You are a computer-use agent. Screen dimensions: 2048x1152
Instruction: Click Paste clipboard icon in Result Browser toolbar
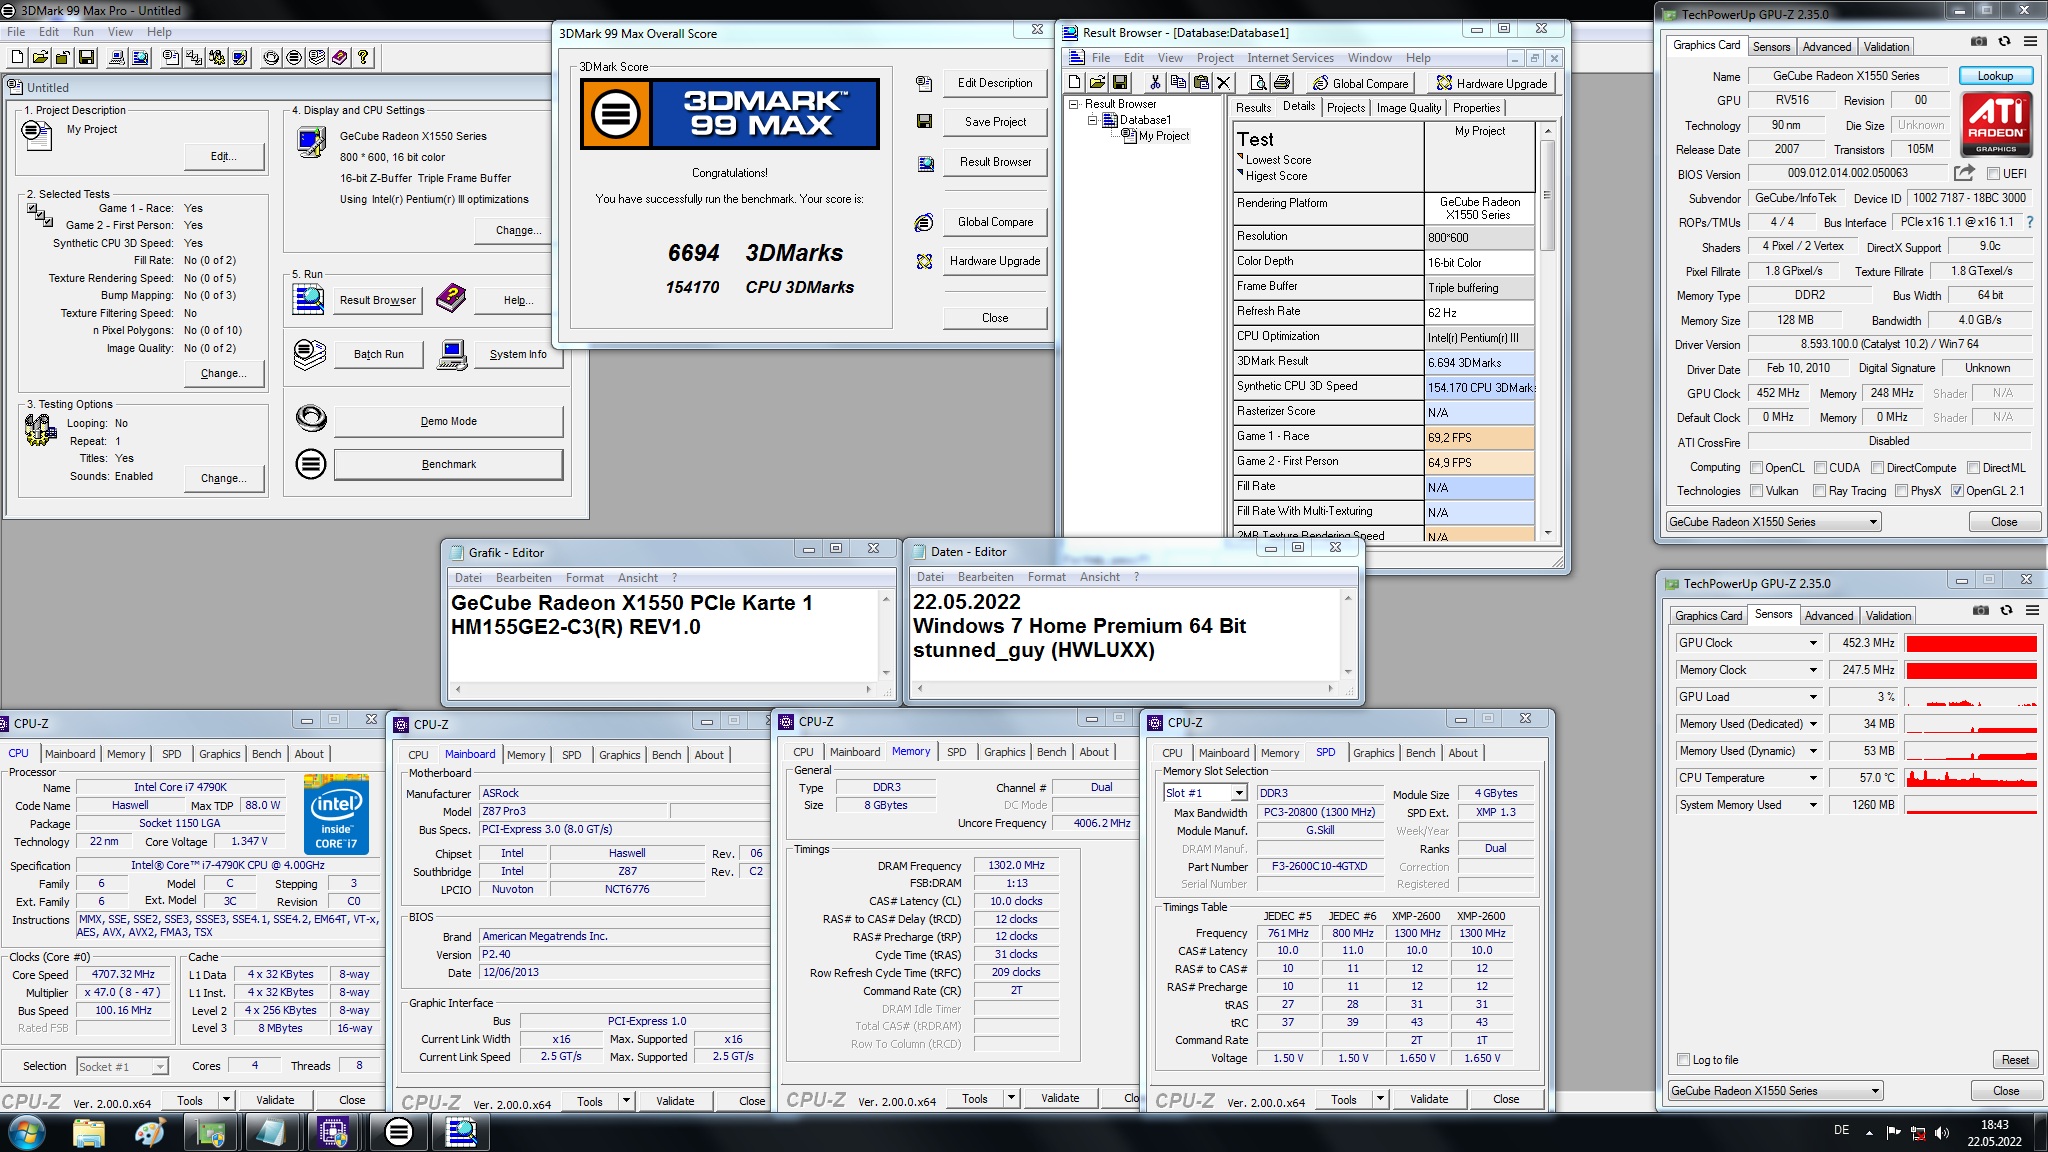click(x=1201, y=82)
